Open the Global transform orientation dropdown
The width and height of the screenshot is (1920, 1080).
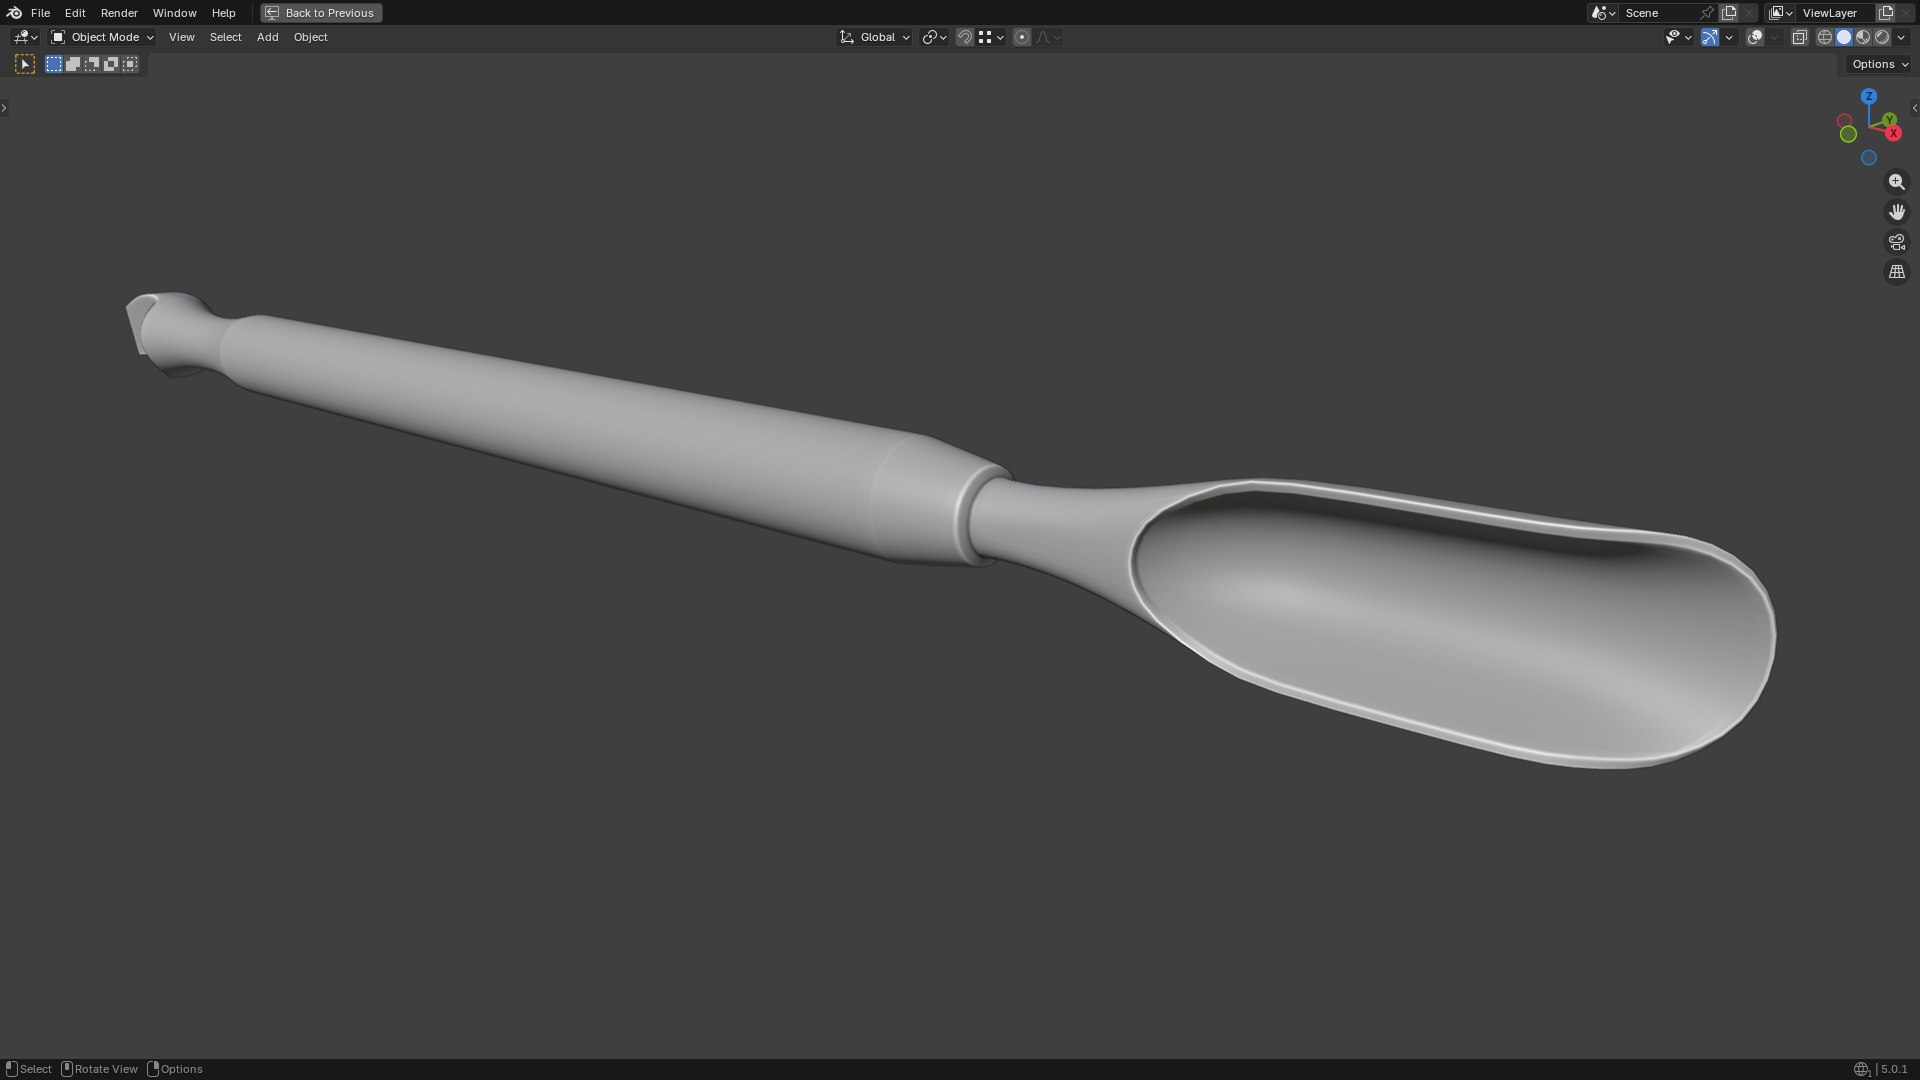pos(875,37)
